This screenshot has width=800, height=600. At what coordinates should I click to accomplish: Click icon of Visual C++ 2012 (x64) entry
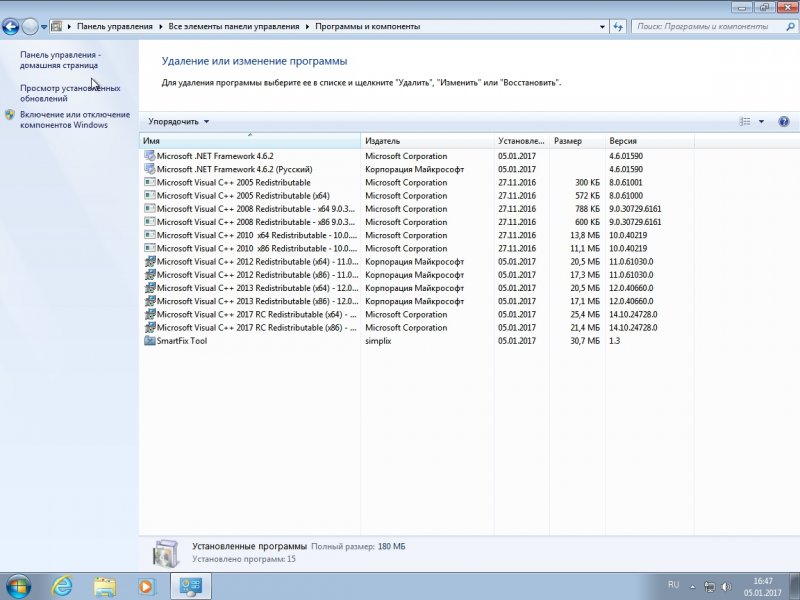149,261
